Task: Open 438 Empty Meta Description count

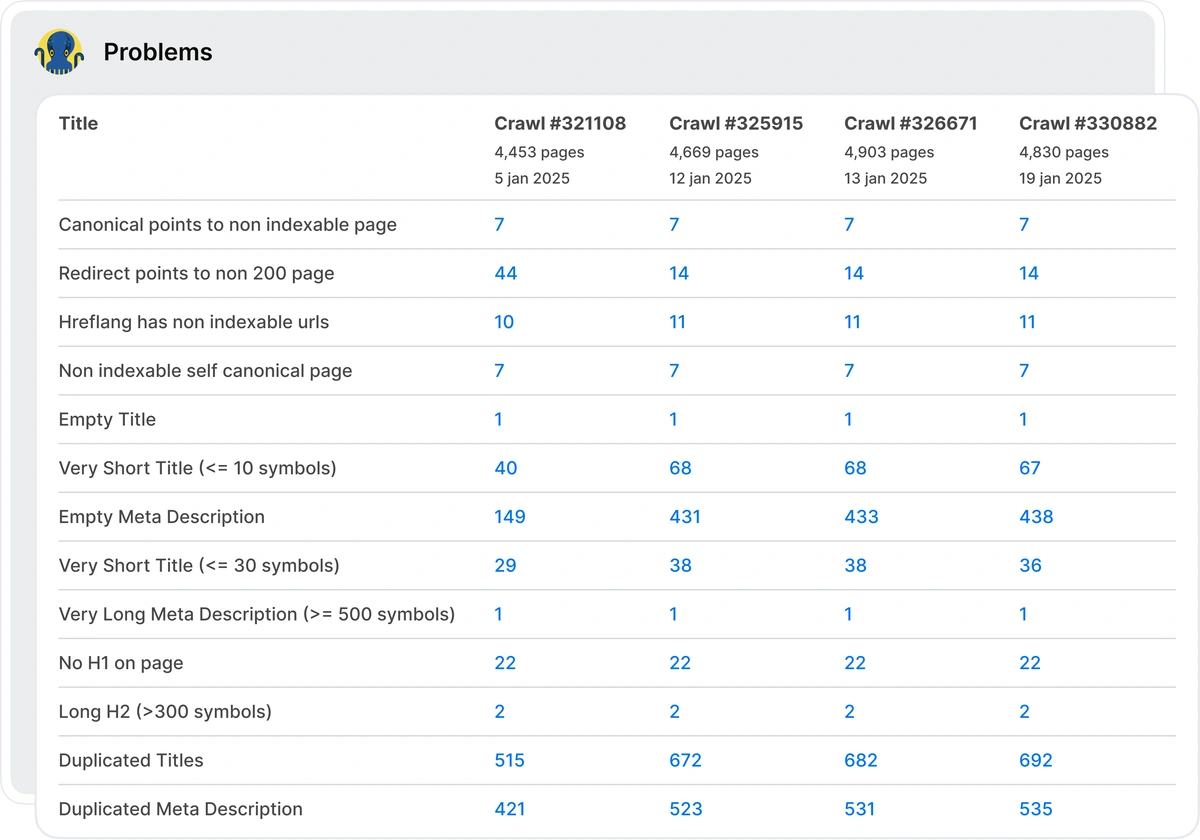Action: [1035, 517]
